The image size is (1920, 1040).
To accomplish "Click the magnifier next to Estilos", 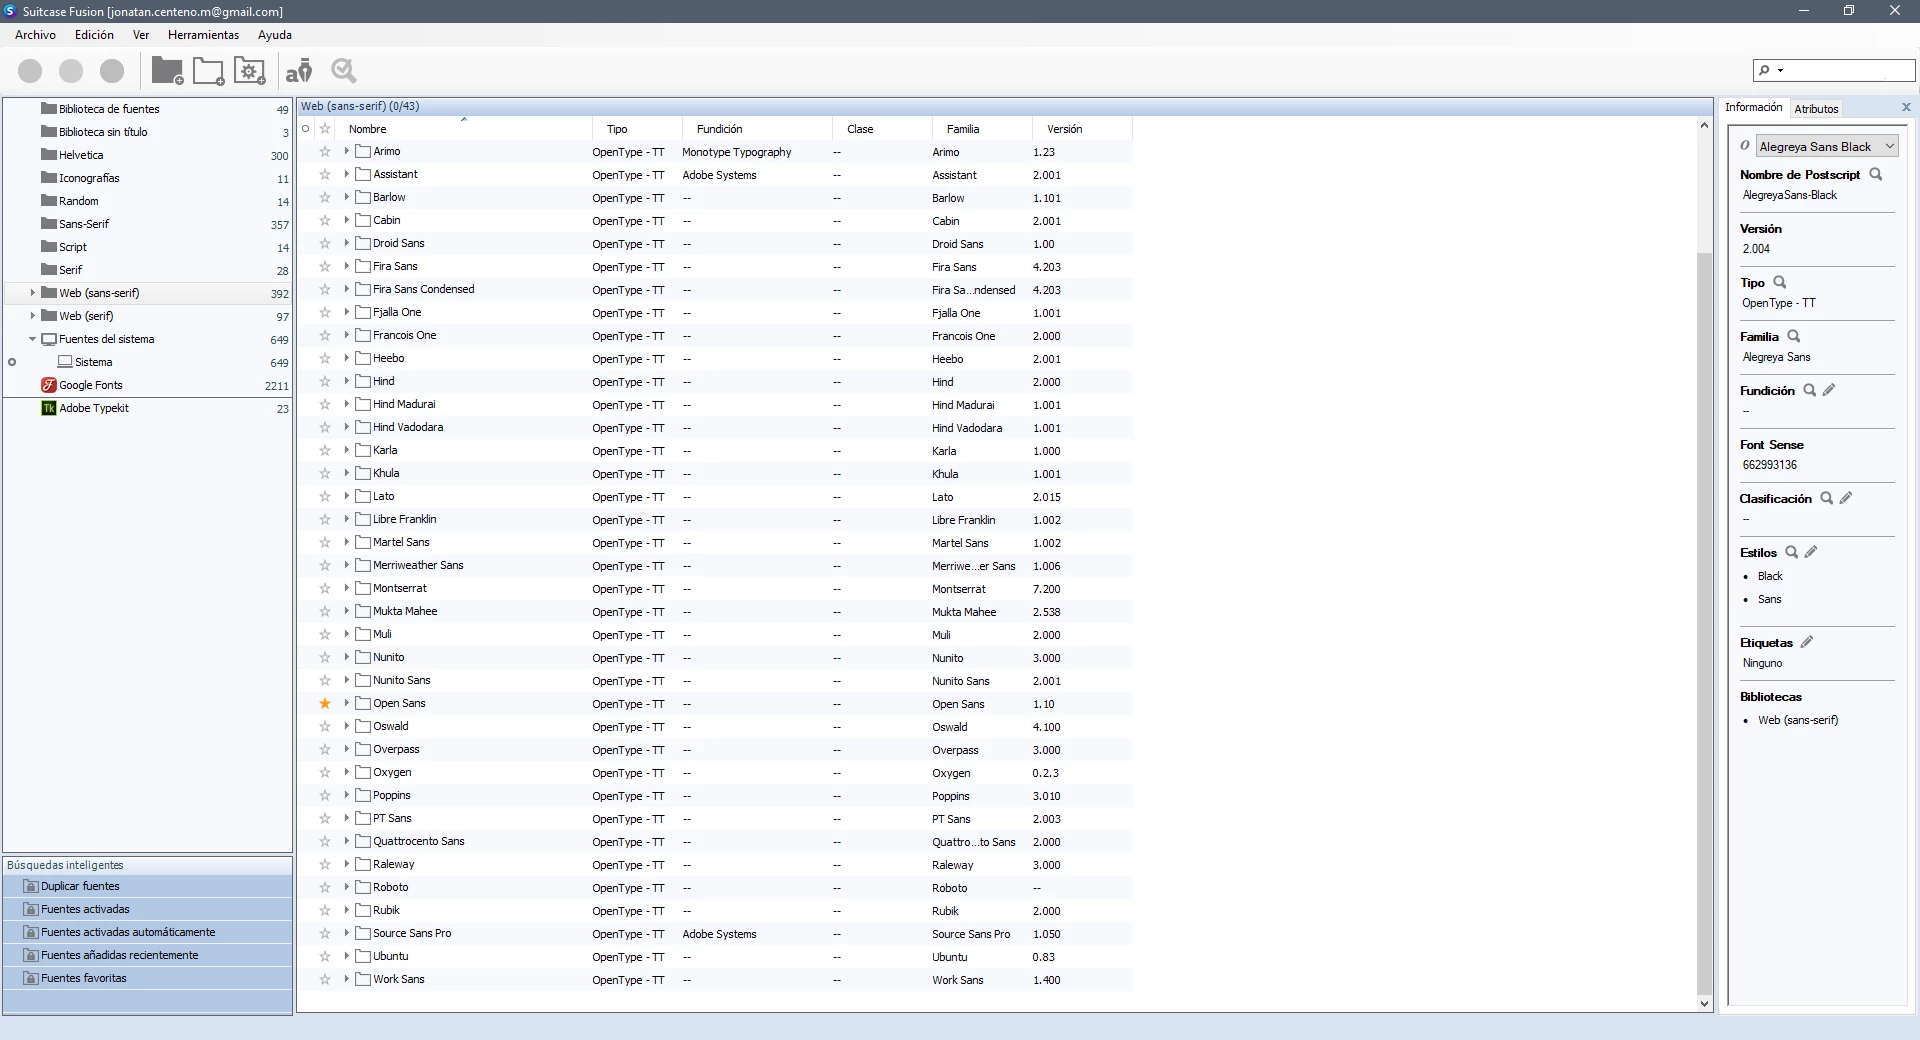I will (1792, 552).
